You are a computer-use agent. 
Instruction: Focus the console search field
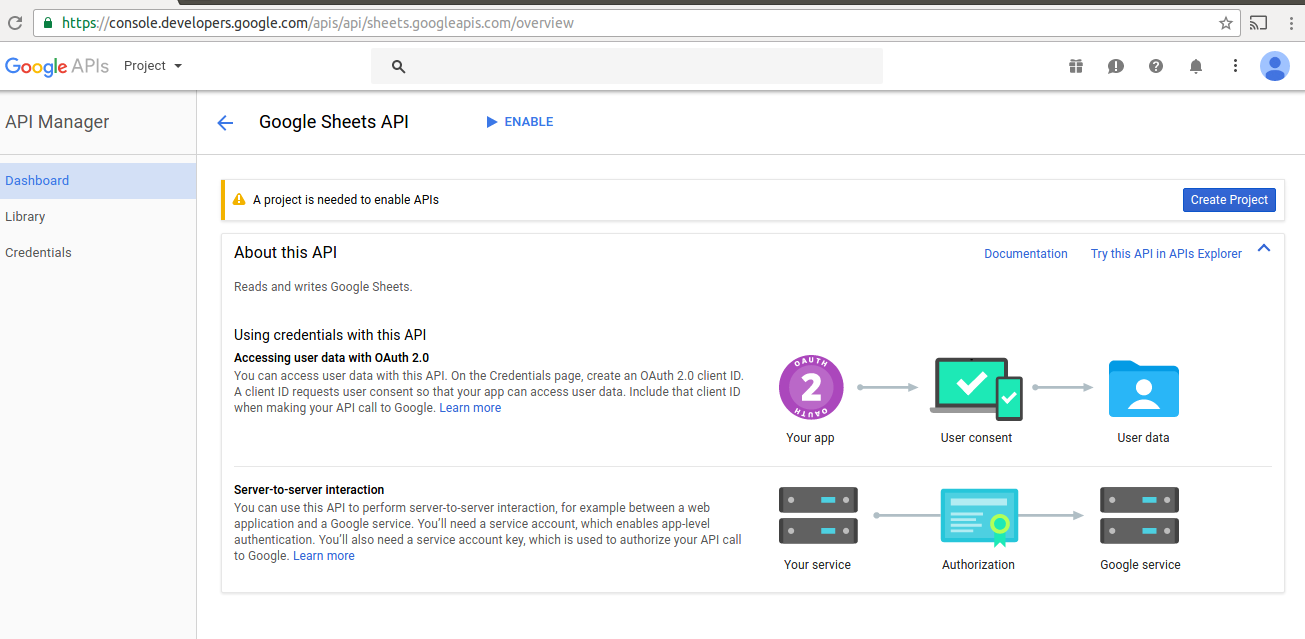pos(627,66)
